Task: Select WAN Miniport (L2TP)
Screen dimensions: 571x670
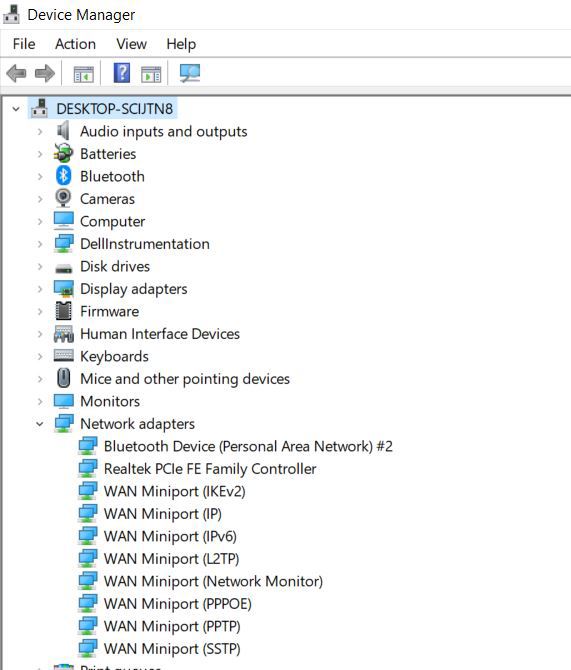Action: click(x=171, y=558)
